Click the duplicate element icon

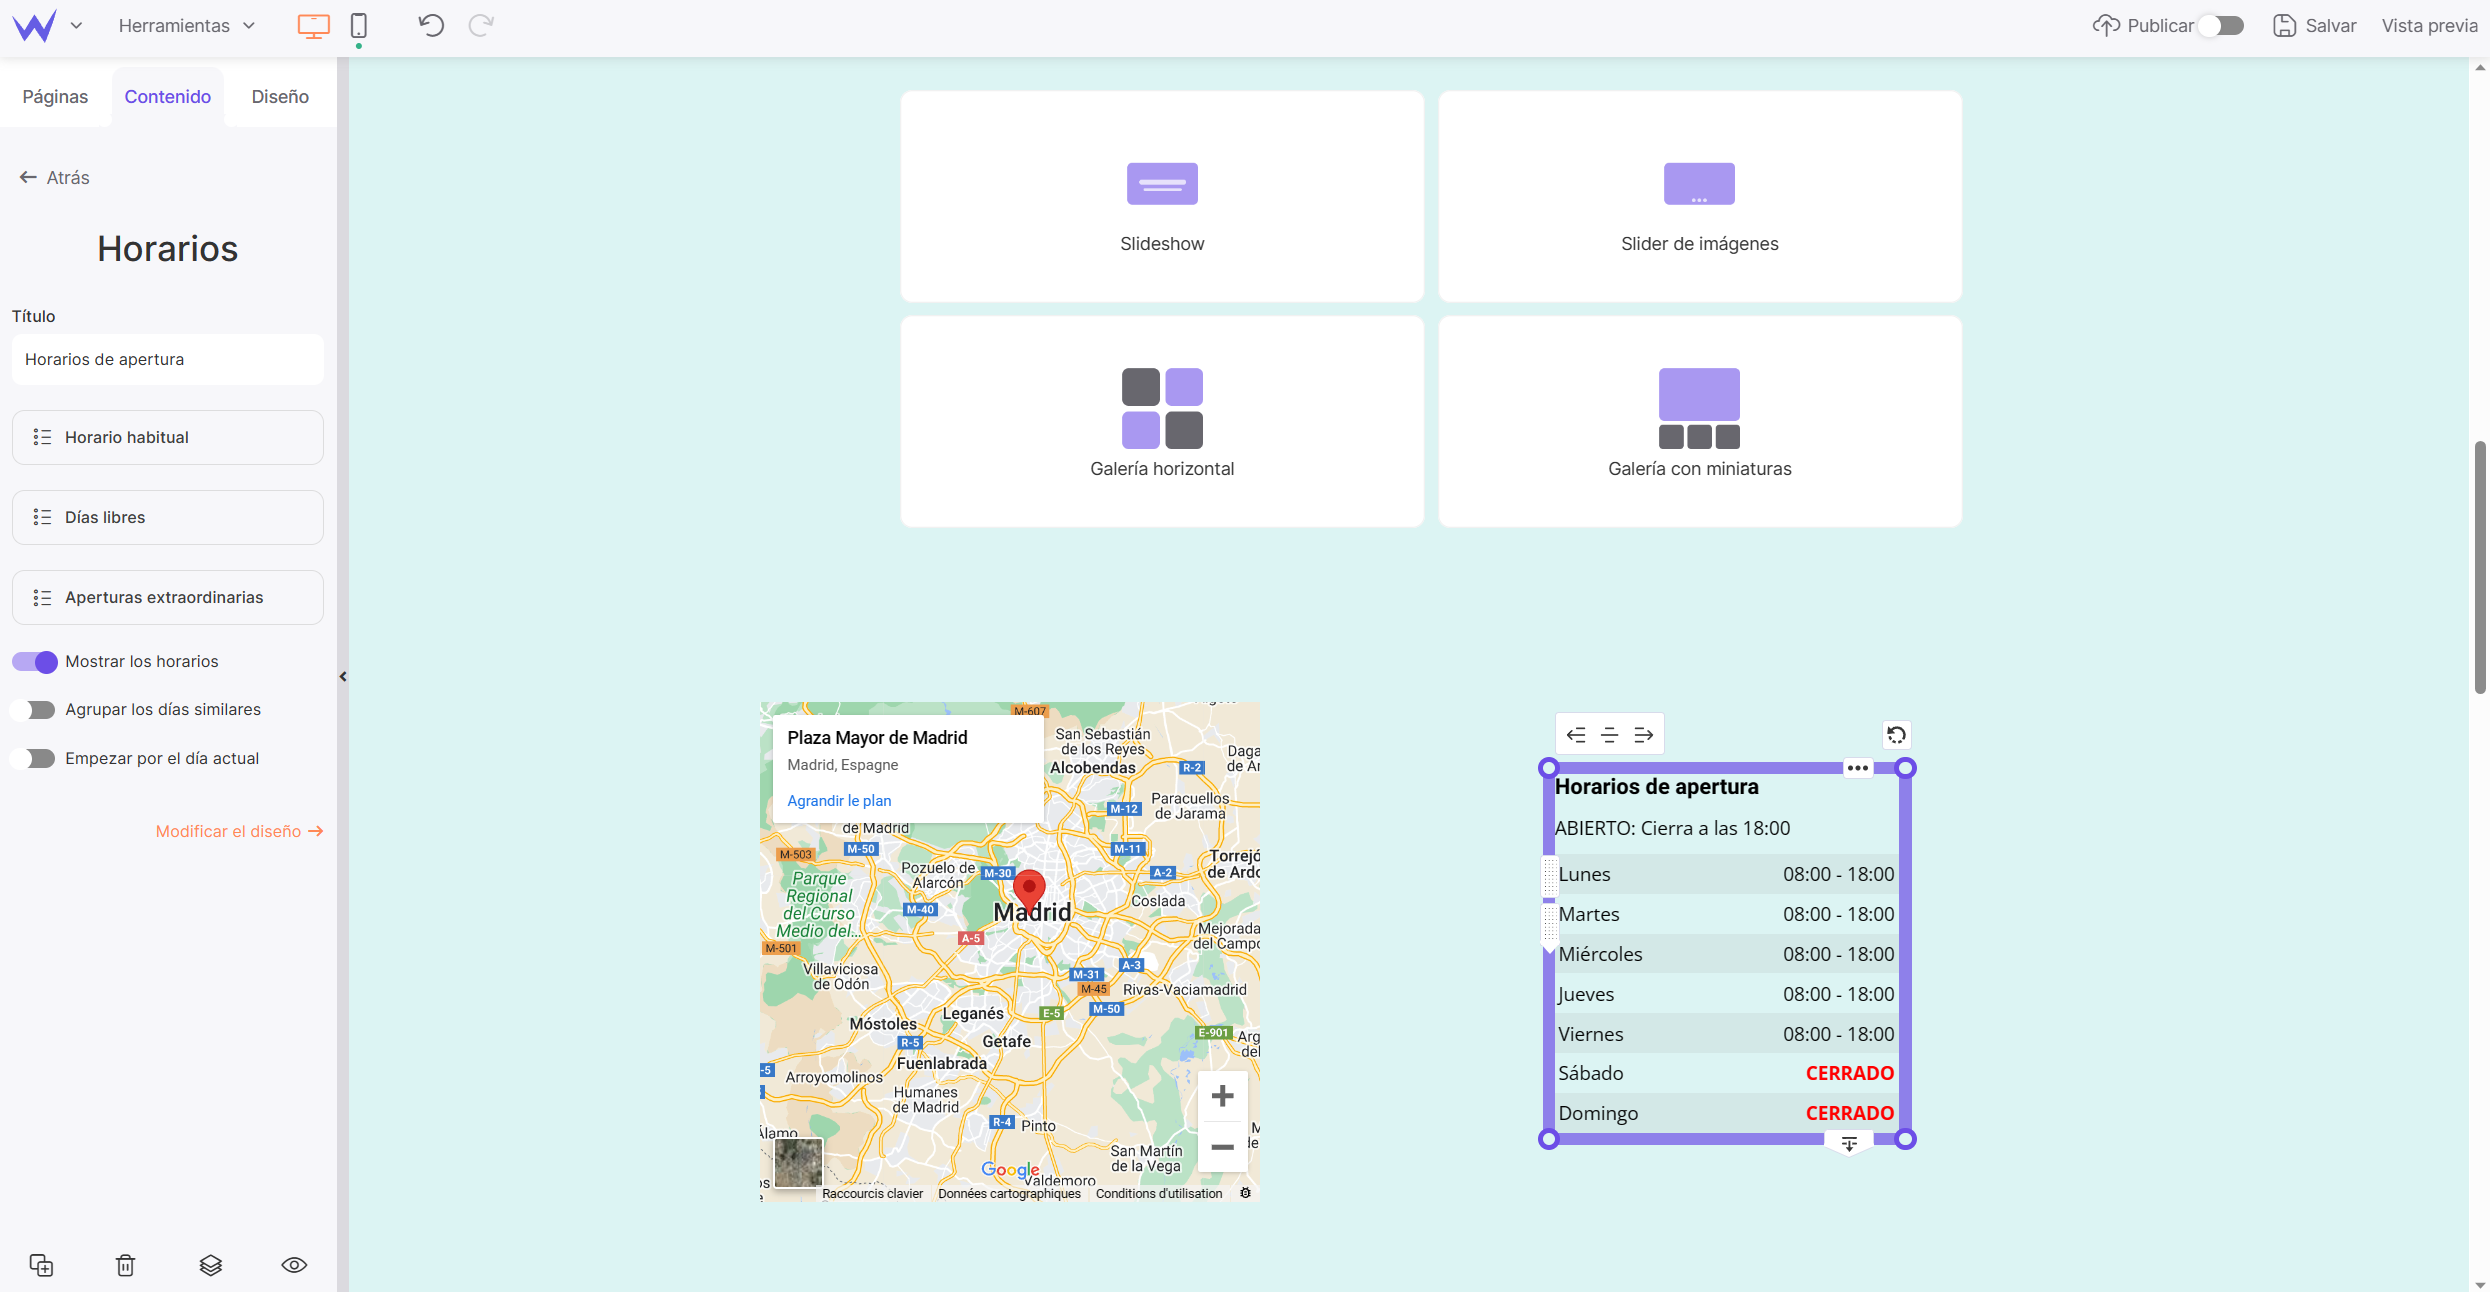tap(41, 1265)
